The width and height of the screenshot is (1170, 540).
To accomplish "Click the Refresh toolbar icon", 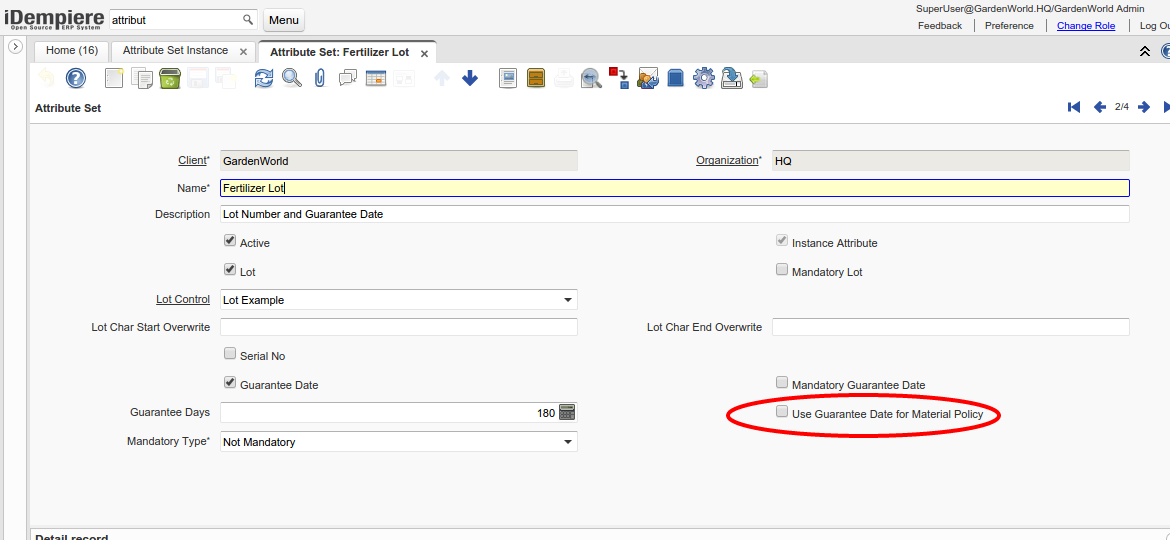I will tap(263, 78).
